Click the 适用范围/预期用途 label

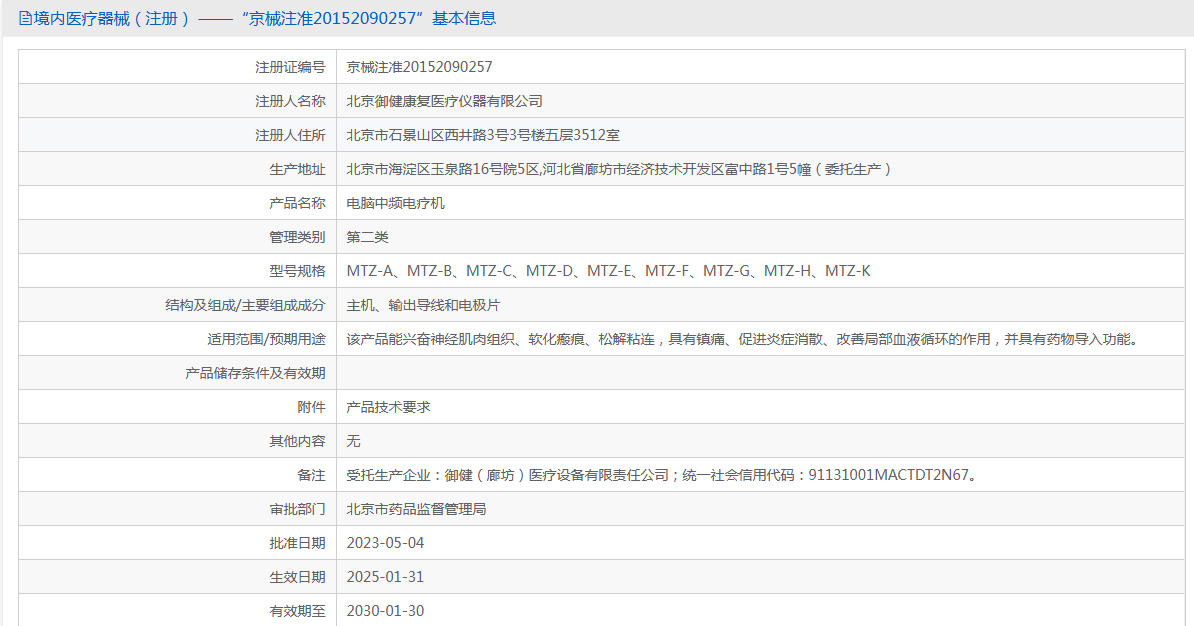267,340
